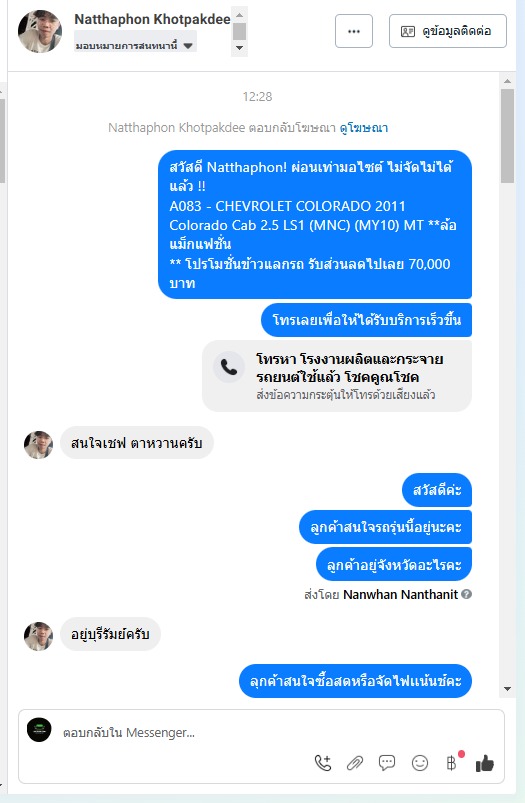The height and width of the screenshot is (803, 525).
Task: Click customer avatar beside อยู่บุรีรัมย์ครับ message
Action: [38, 636]
